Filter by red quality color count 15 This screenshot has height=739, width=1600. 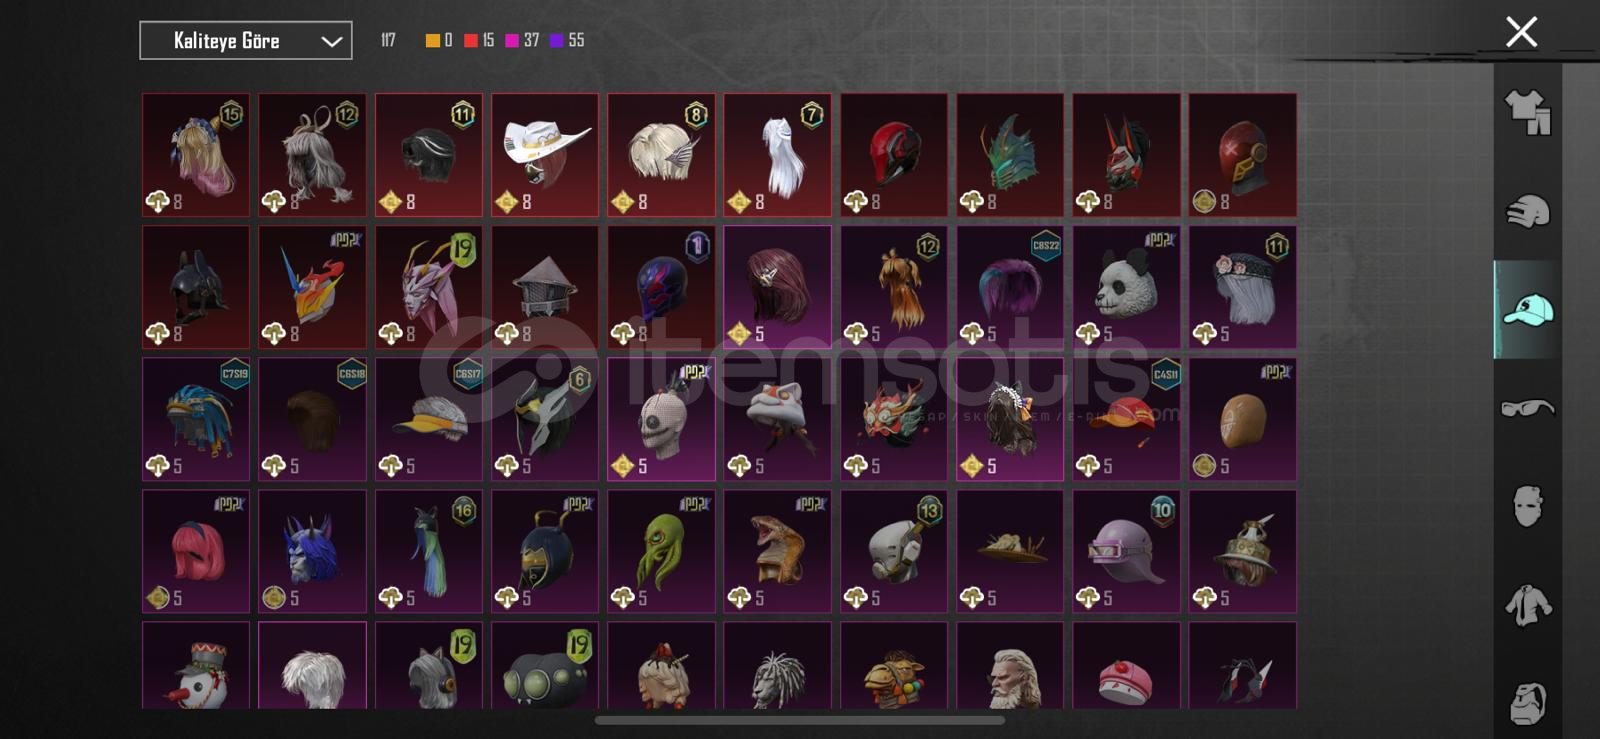pos(479,40)
